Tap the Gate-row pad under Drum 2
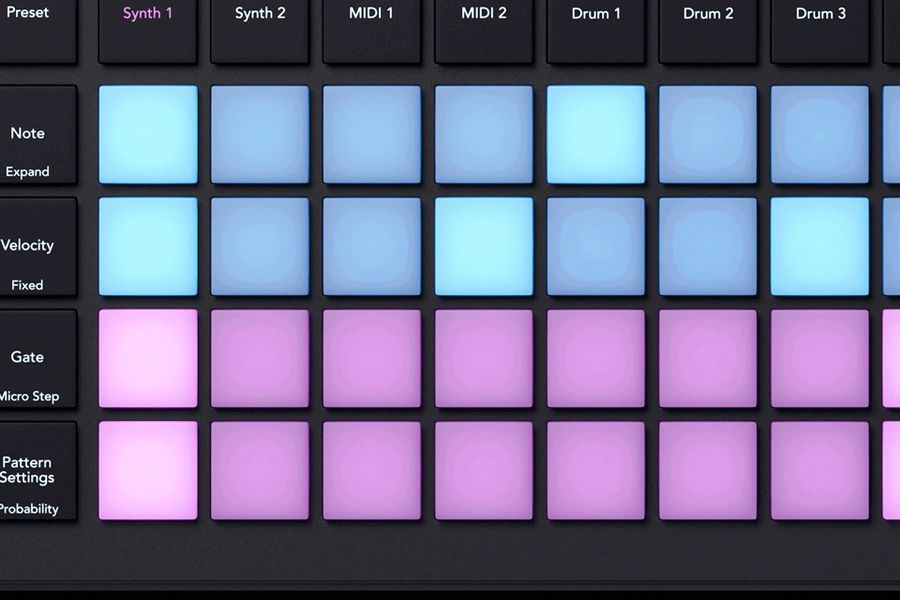900x600 pixels. coord(708,358)
